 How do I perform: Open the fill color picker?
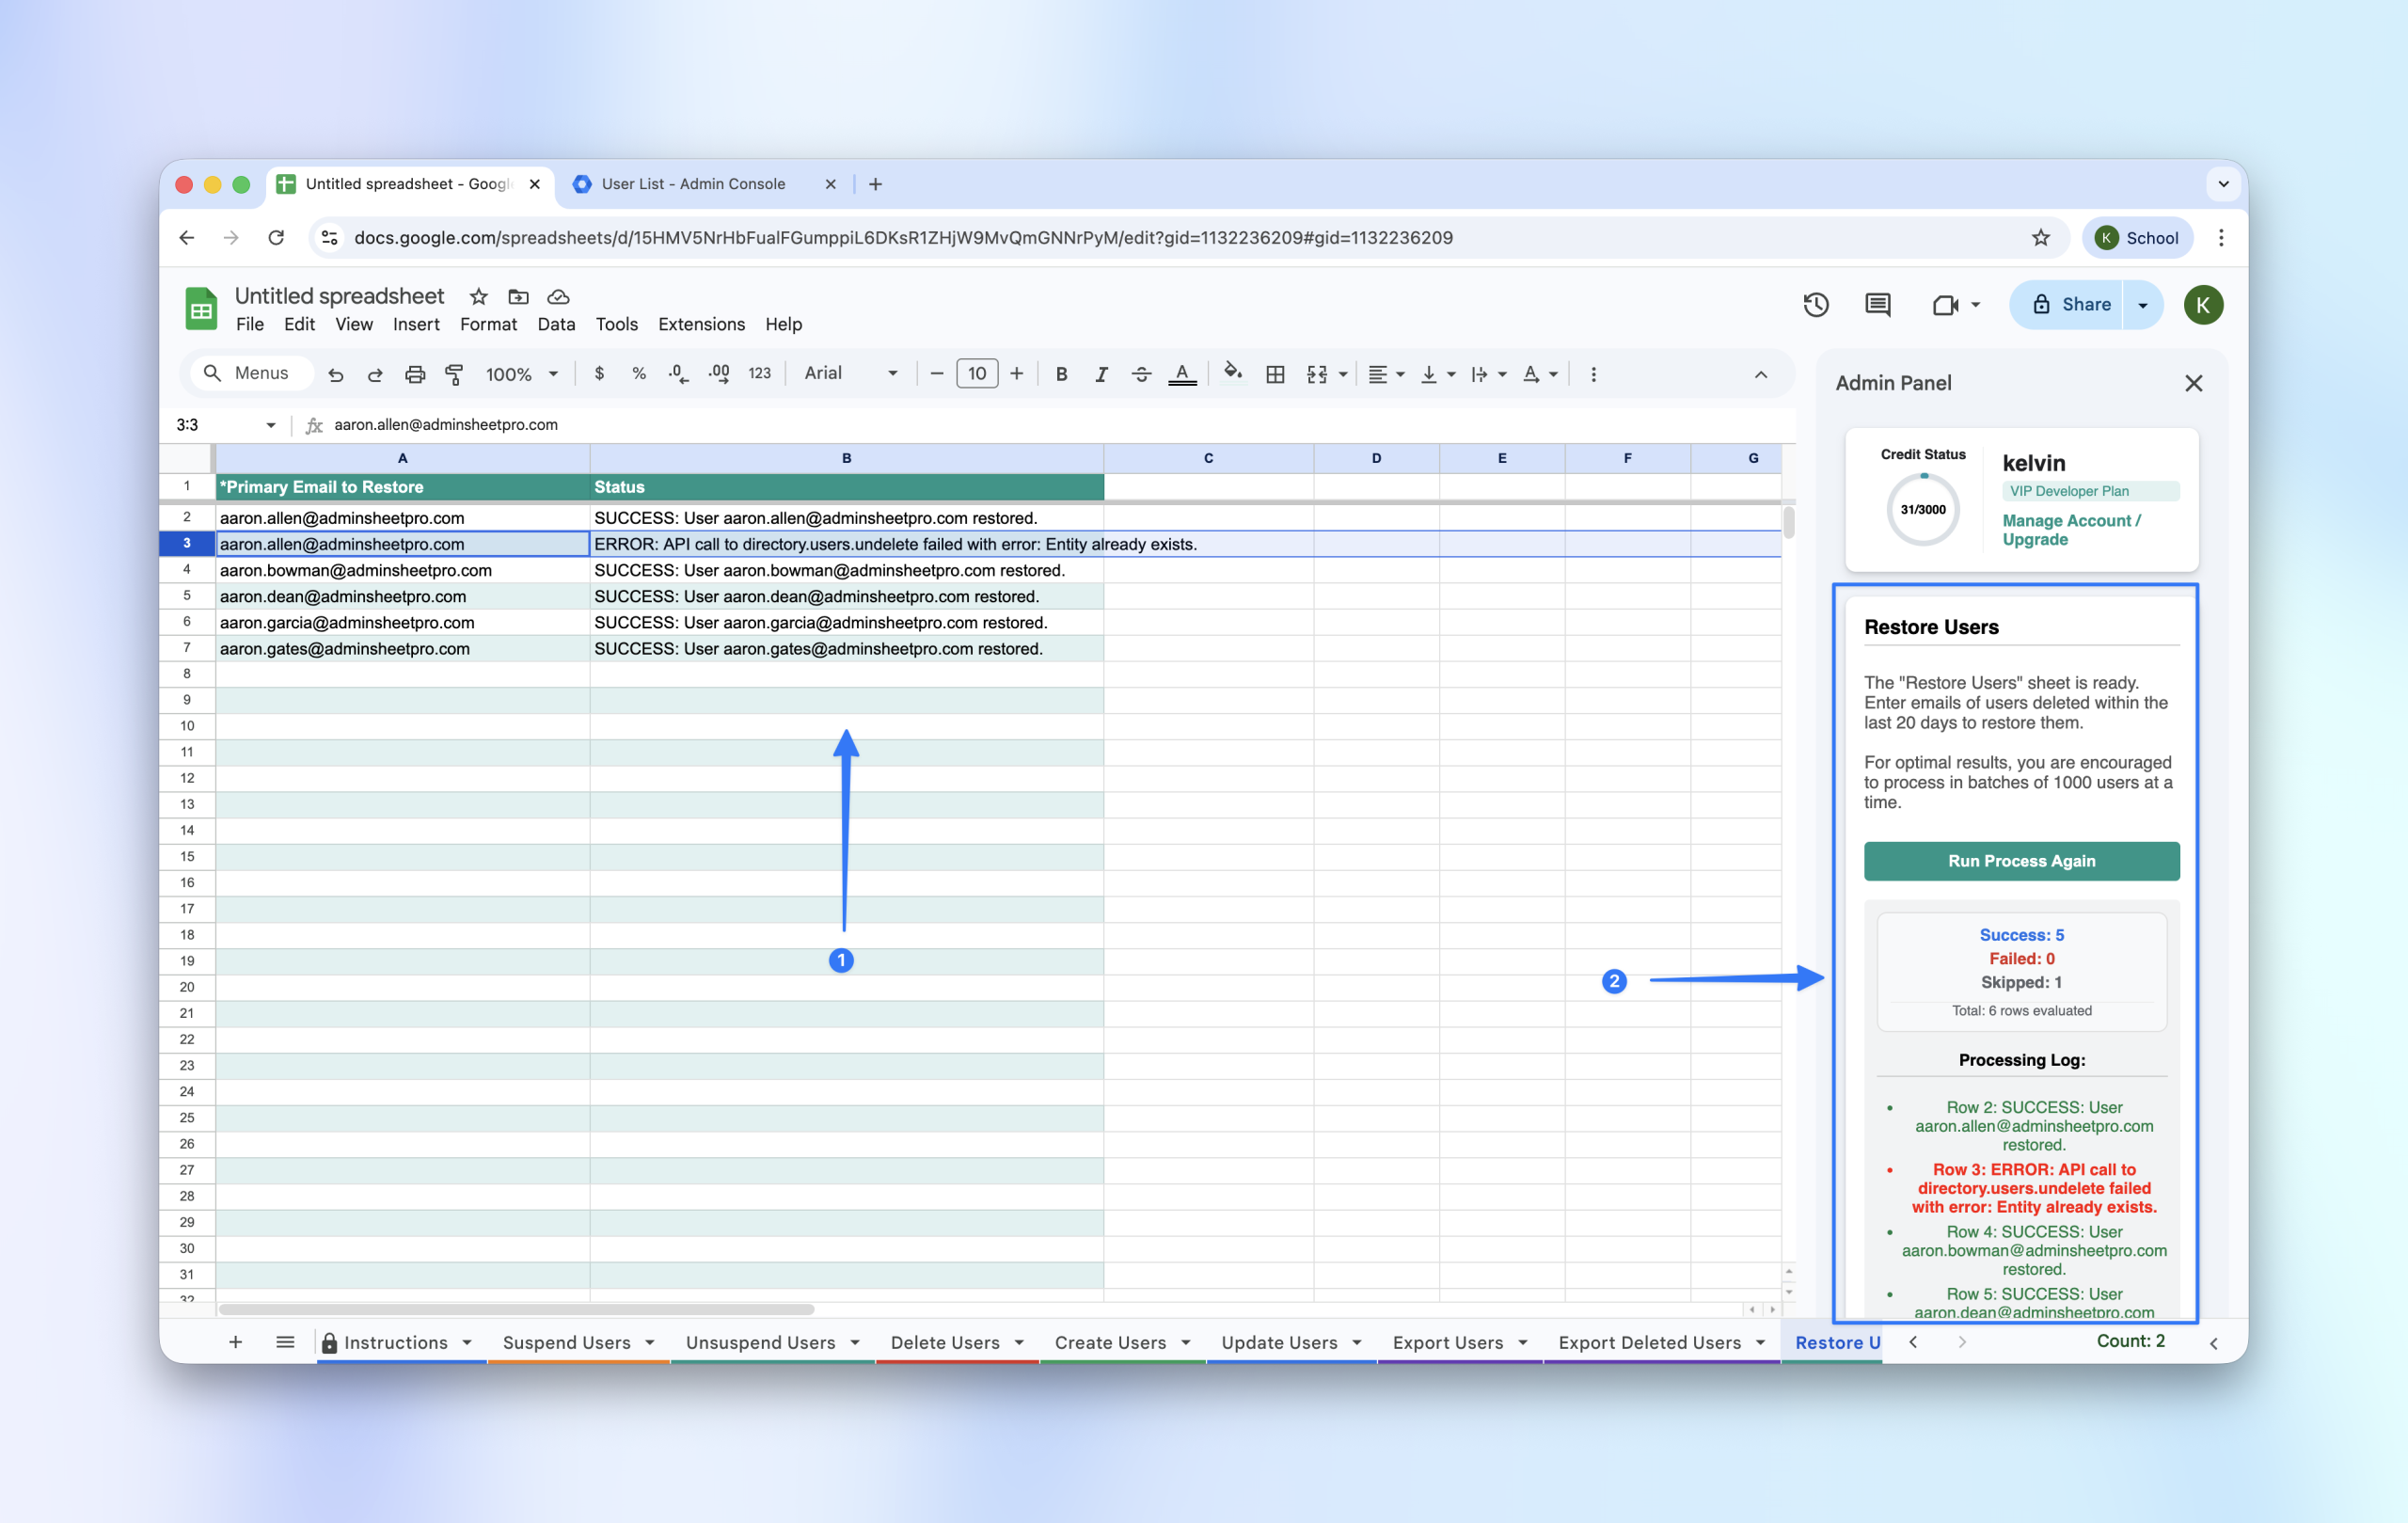pyautogui.click(x=1232, y=374)
